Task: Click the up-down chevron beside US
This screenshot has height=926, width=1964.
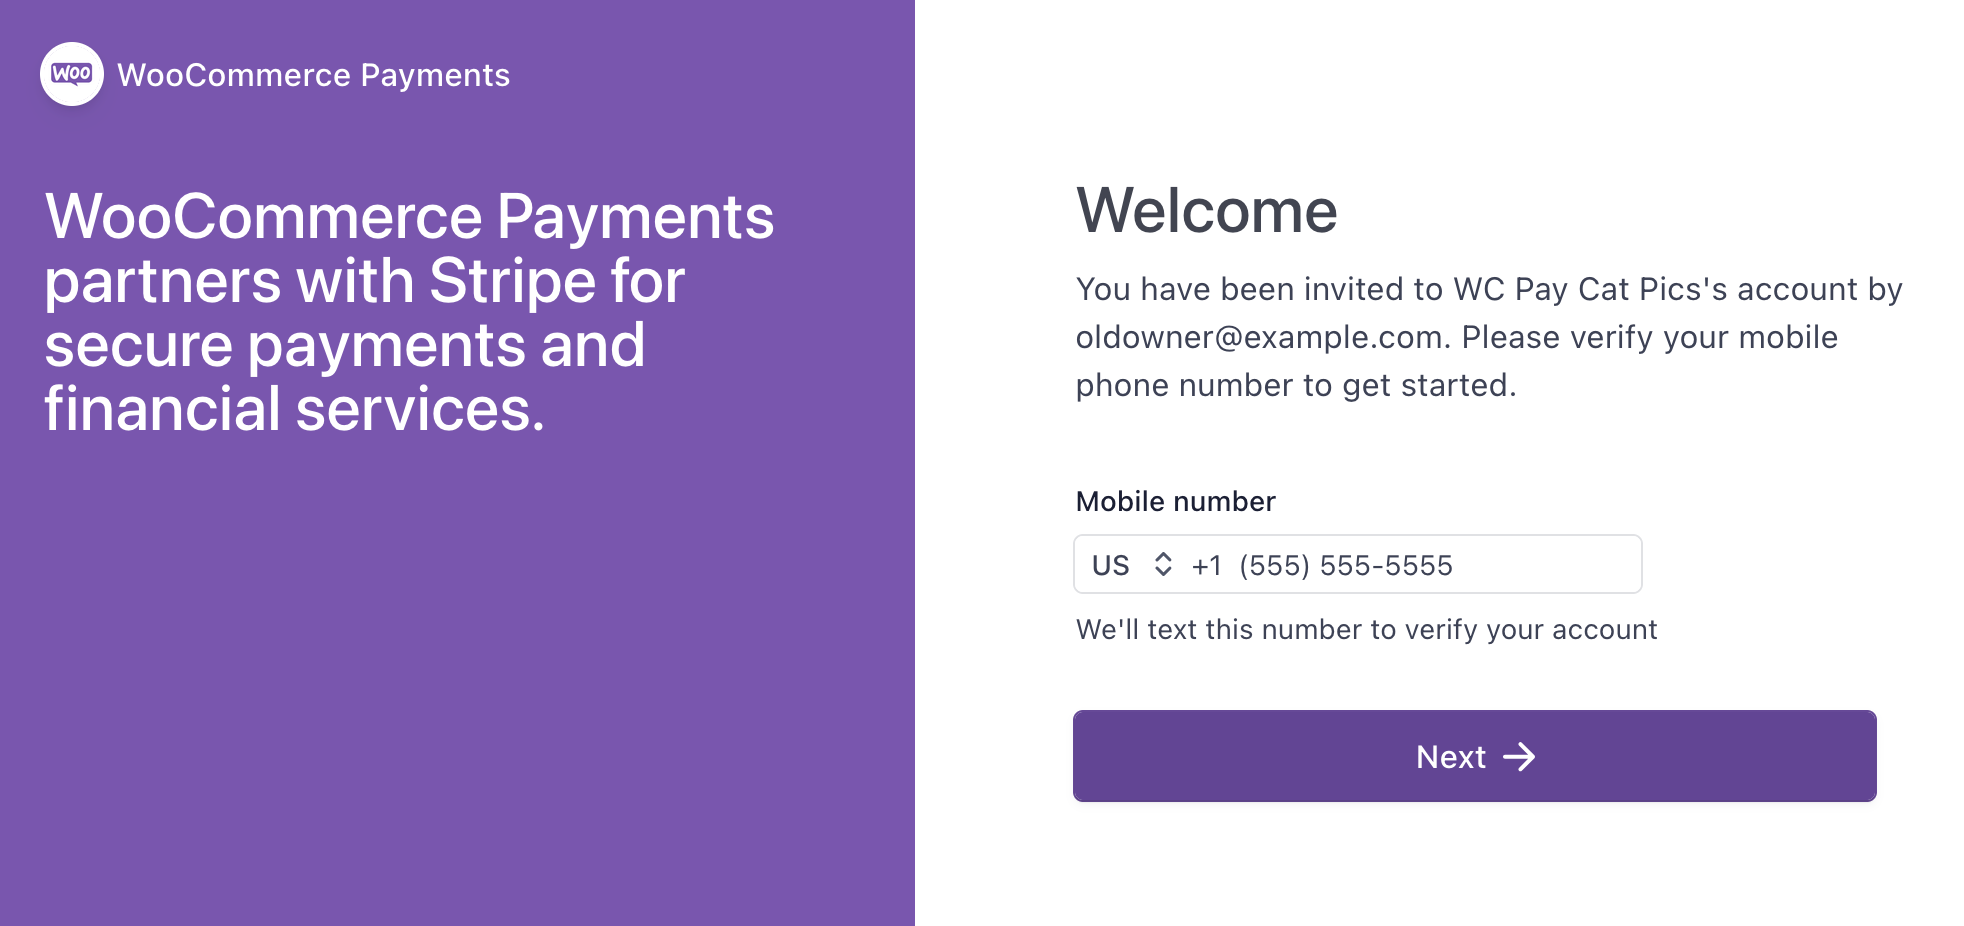Action: pos(1162,565)
